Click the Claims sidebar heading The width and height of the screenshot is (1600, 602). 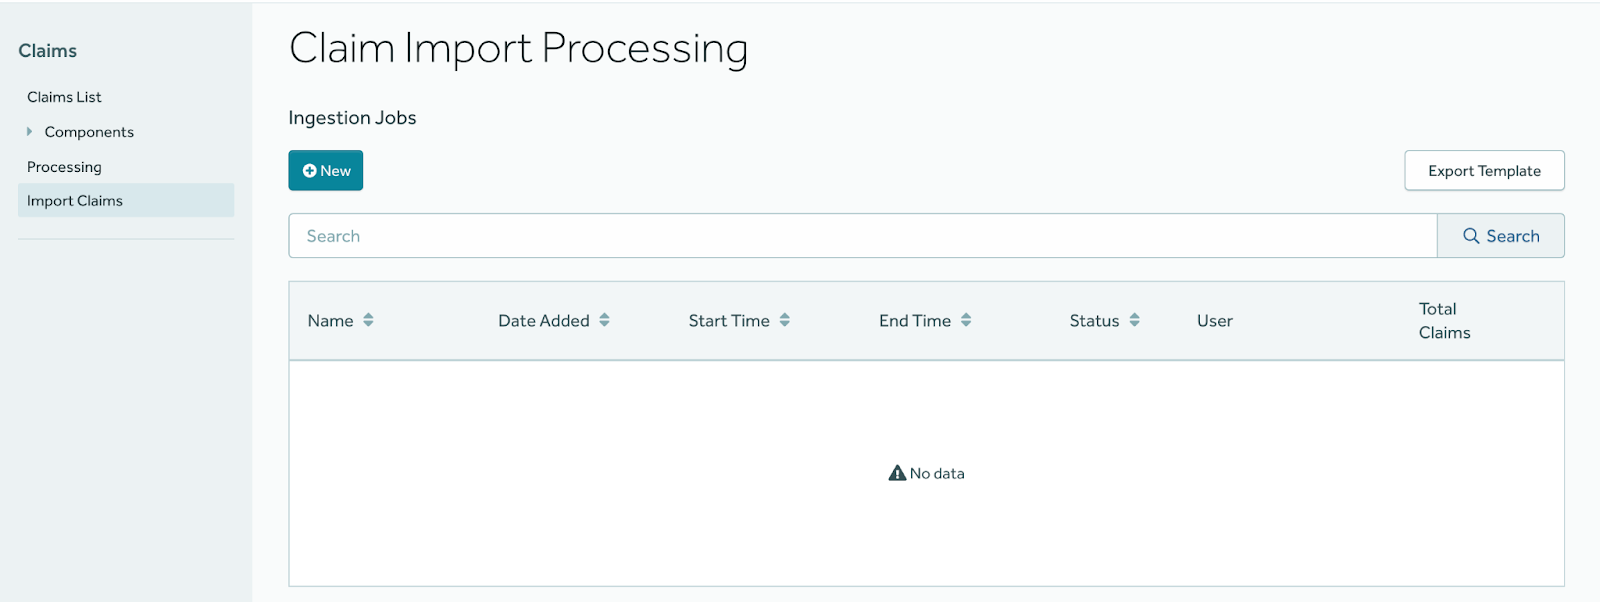click(47, 51)
